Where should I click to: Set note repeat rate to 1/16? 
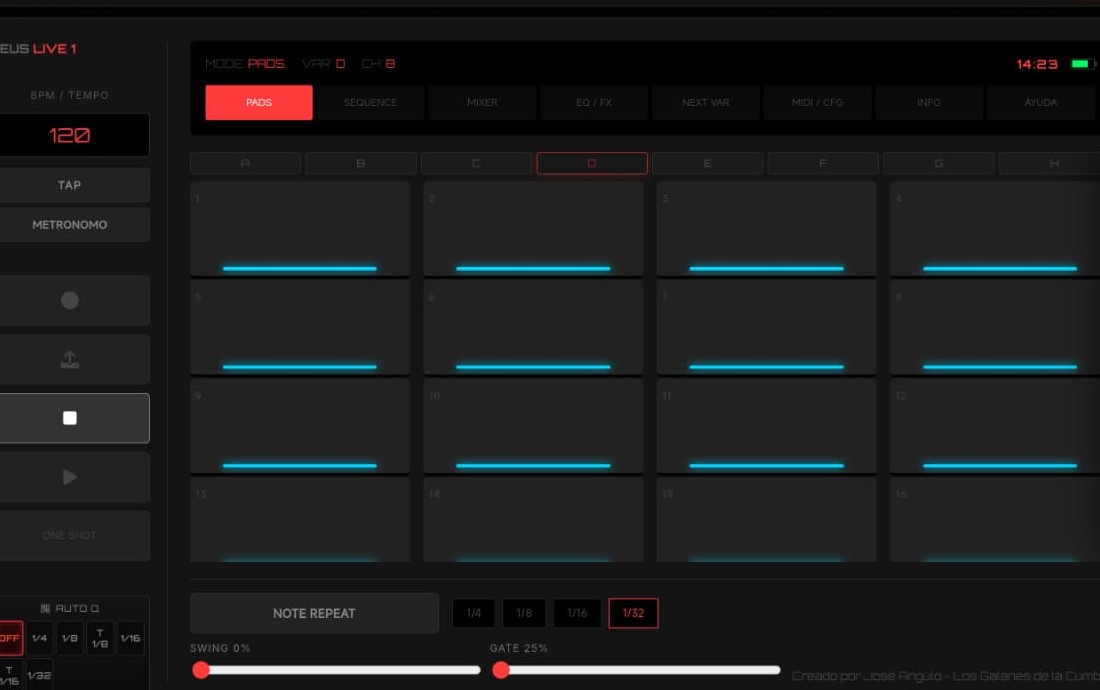tap(577, 613)
